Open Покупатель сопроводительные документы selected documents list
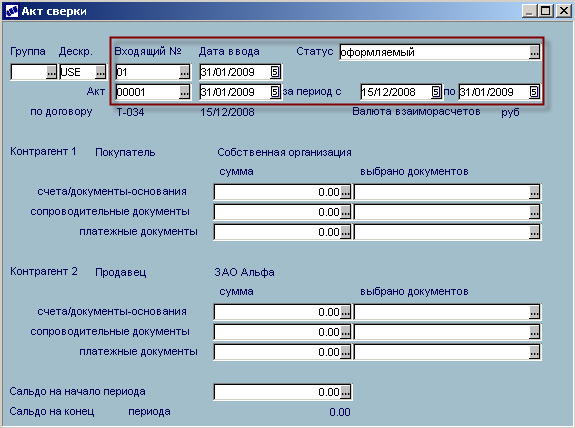575x428 pixels. (x=535, y=212)
